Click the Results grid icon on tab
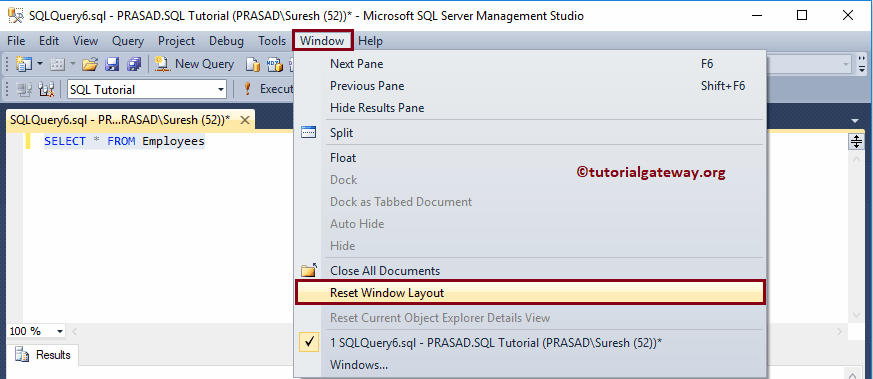Image resolution: width=873 pixels, height=379 pixels. pyautogui.click(x=22, y=355)
